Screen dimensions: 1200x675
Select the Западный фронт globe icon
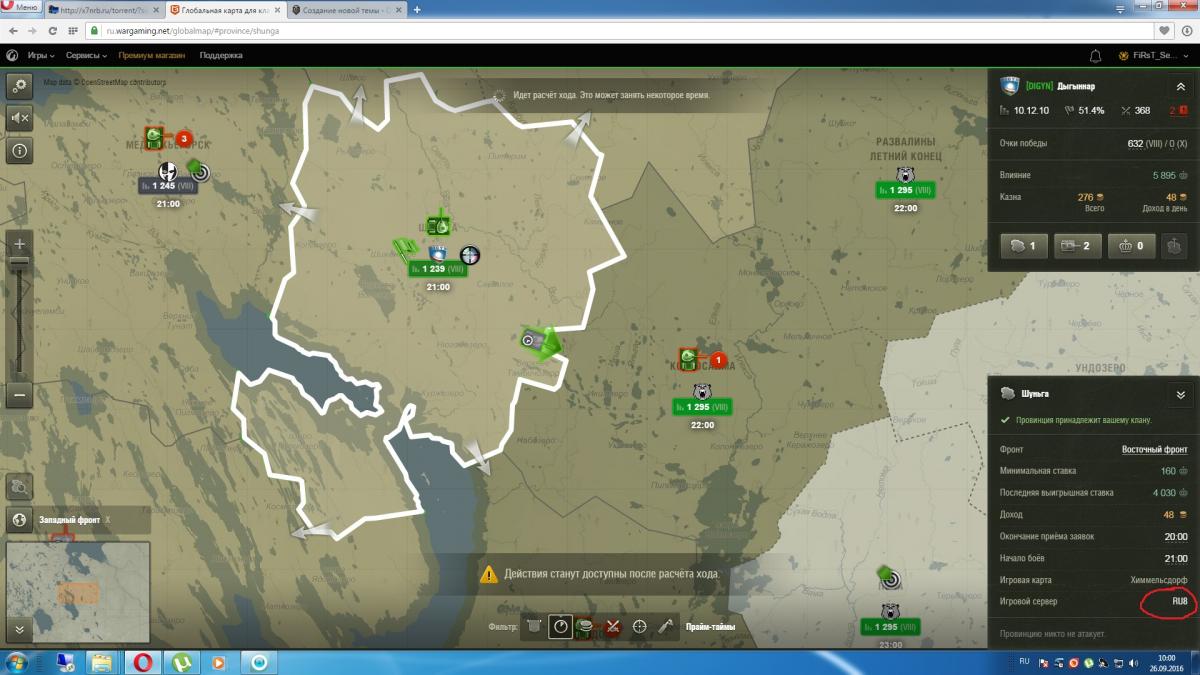tap(21, 520)
